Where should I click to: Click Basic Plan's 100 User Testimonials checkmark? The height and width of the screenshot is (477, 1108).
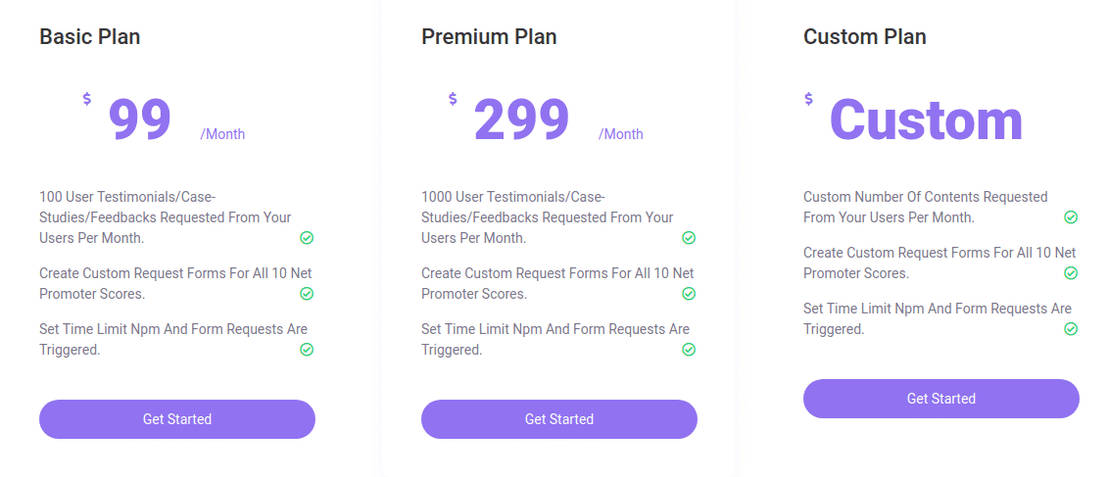[x=307, y=238]
